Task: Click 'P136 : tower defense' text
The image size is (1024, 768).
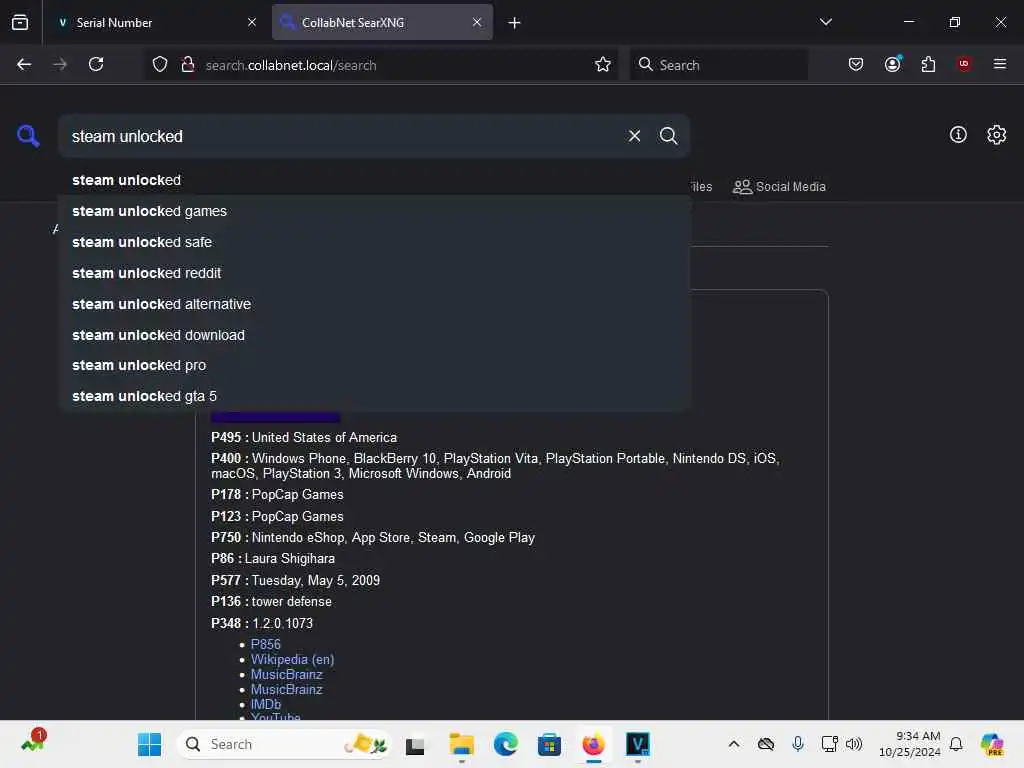Action: pos(271,601)
